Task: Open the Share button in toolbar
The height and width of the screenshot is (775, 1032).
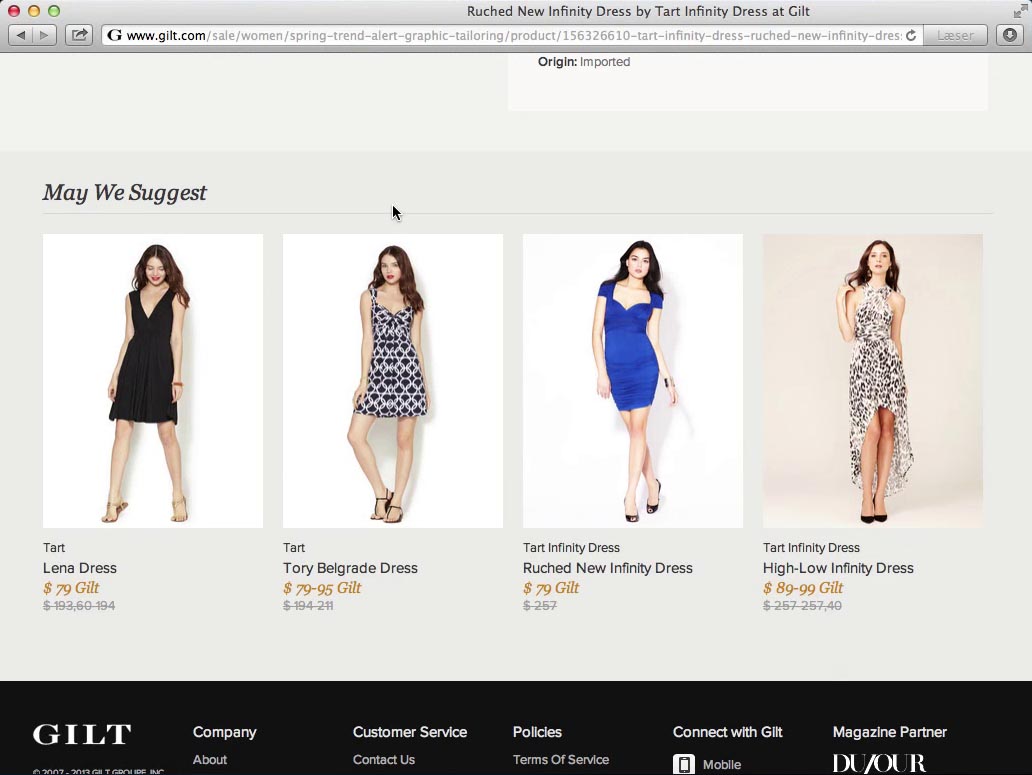Action: pyautogui.click(x=79, y=35)
